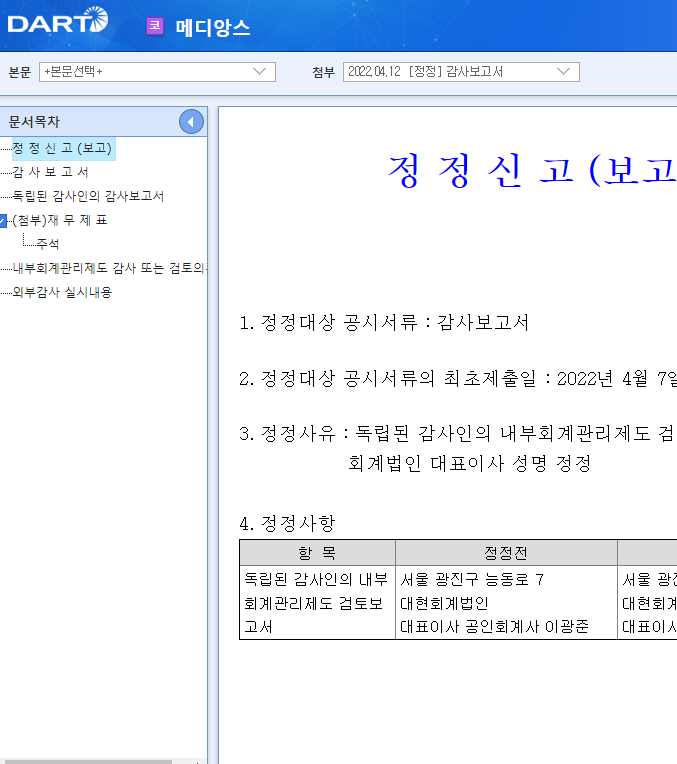This screenshot has width=677, height=764.
Task: Open (첨부)재 무 제 표 tree entry
Action: point(59,220)
